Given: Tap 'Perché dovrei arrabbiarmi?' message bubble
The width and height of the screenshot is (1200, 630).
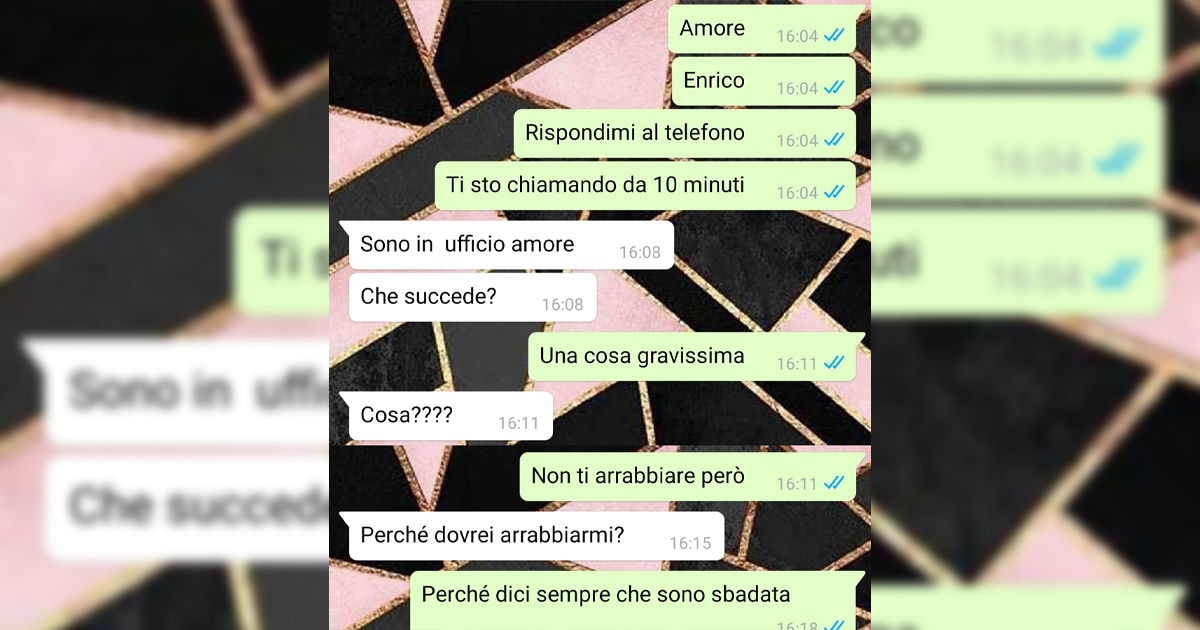Looking at the screenshot, I should (531, 537).
